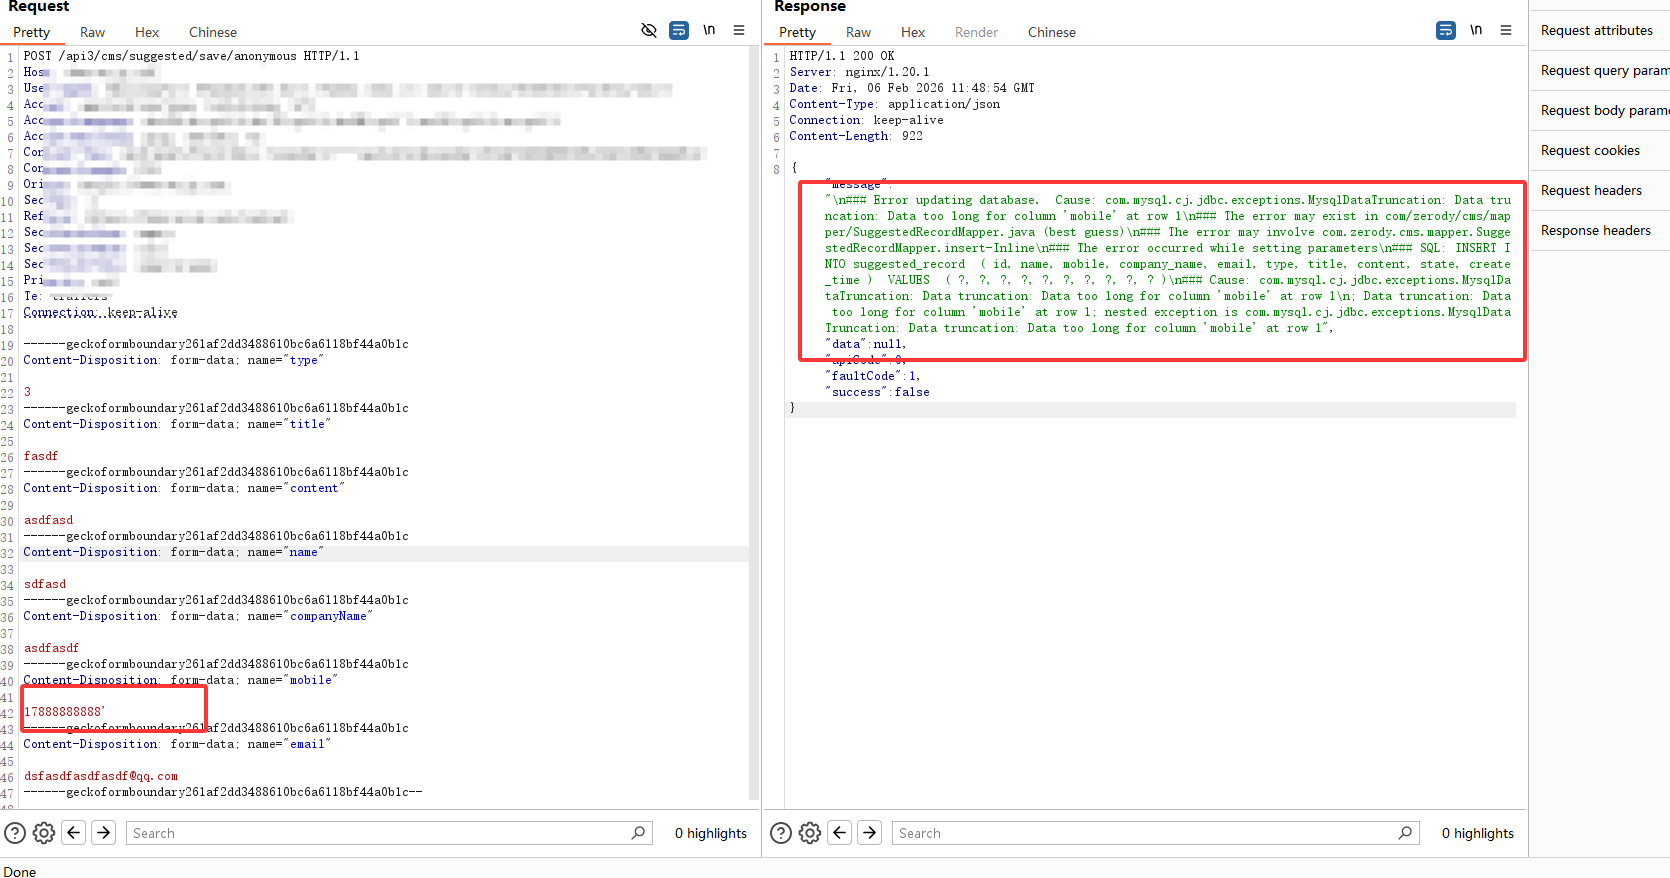Viewport: 1670px width, 878px height.
Task: Click request panel help icon
Action: (15, 833)
